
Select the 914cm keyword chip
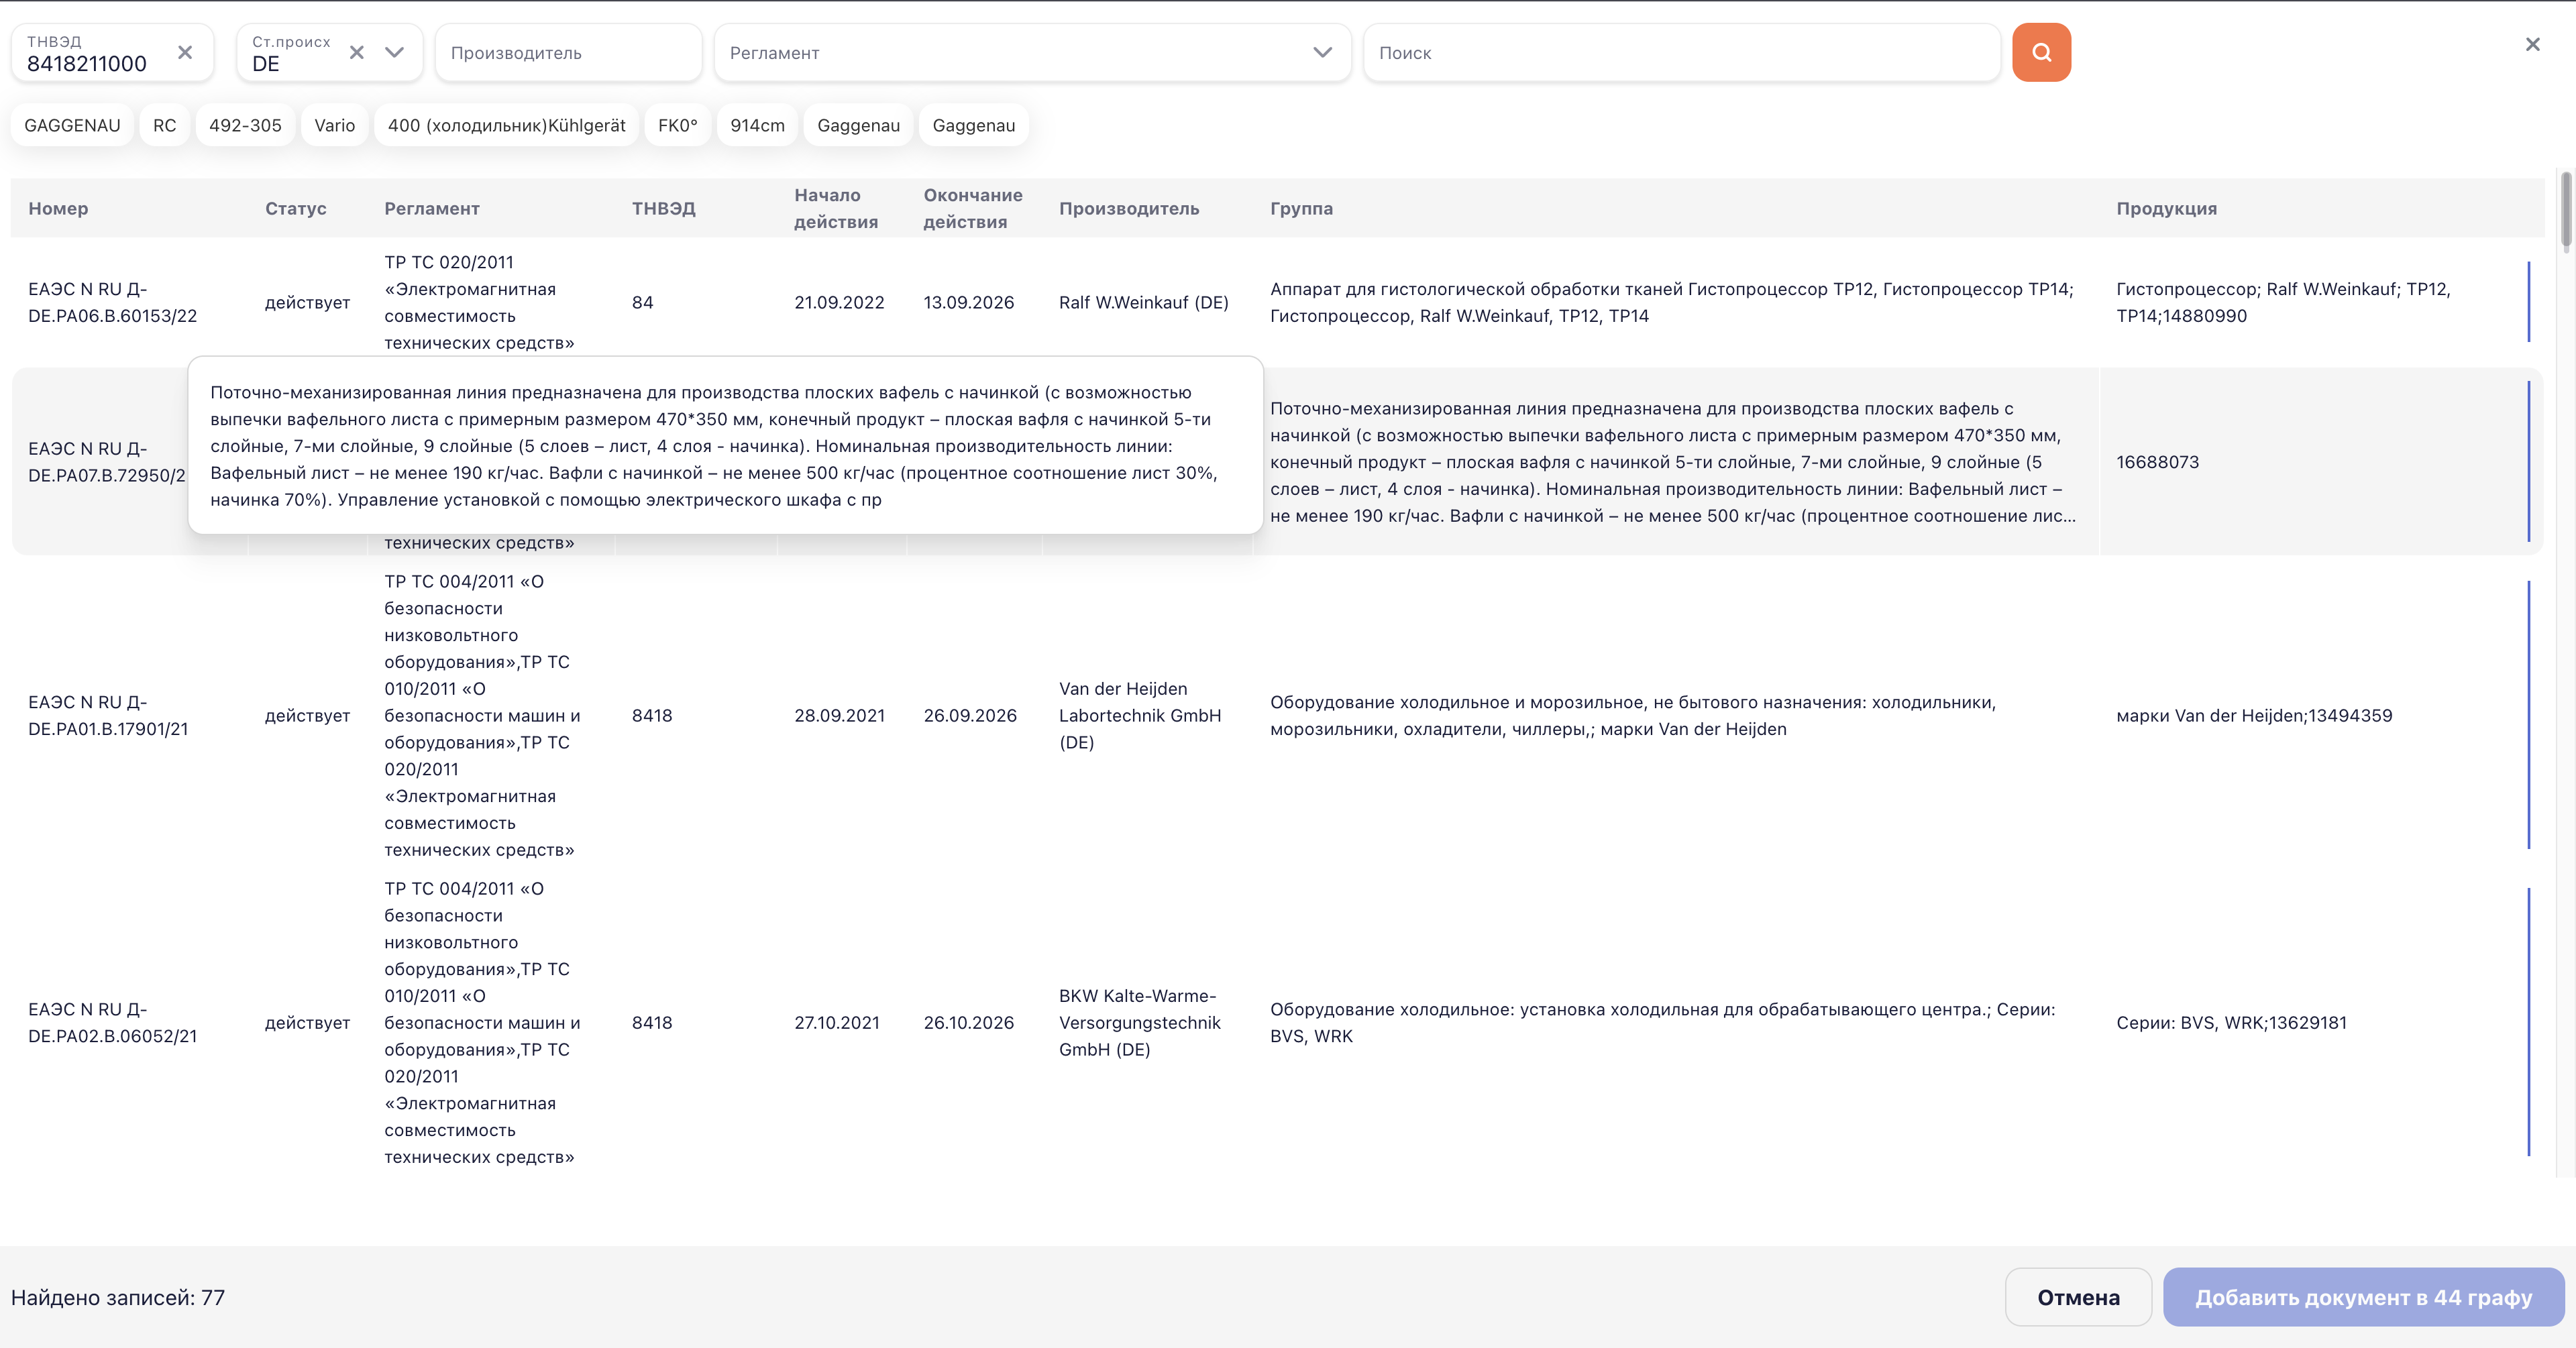coord(757,126)
